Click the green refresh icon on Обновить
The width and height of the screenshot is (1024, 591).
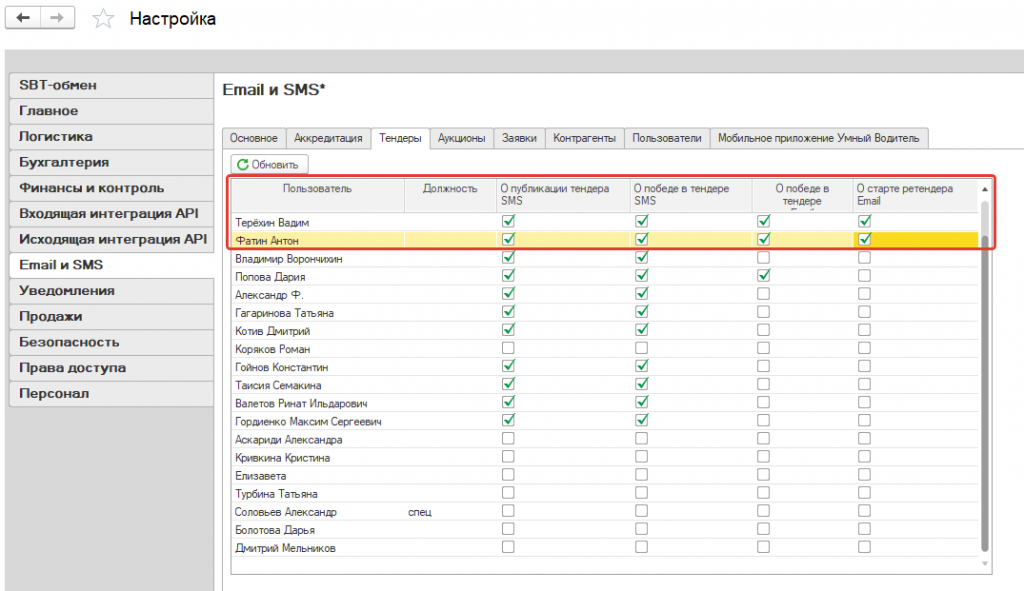coord(242,165)
